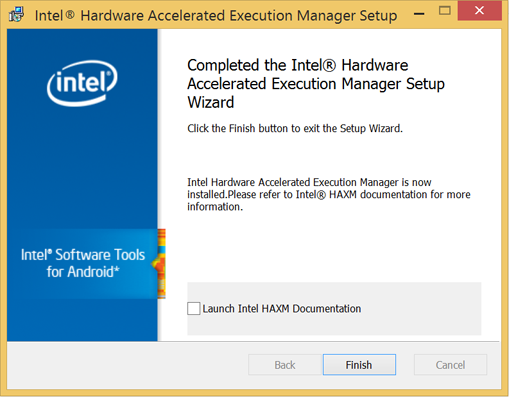The width and height of the screenshot is (509, 397).
Task: Click the Intel Software Tools for Android banner
Action: (x=82, y=264)
